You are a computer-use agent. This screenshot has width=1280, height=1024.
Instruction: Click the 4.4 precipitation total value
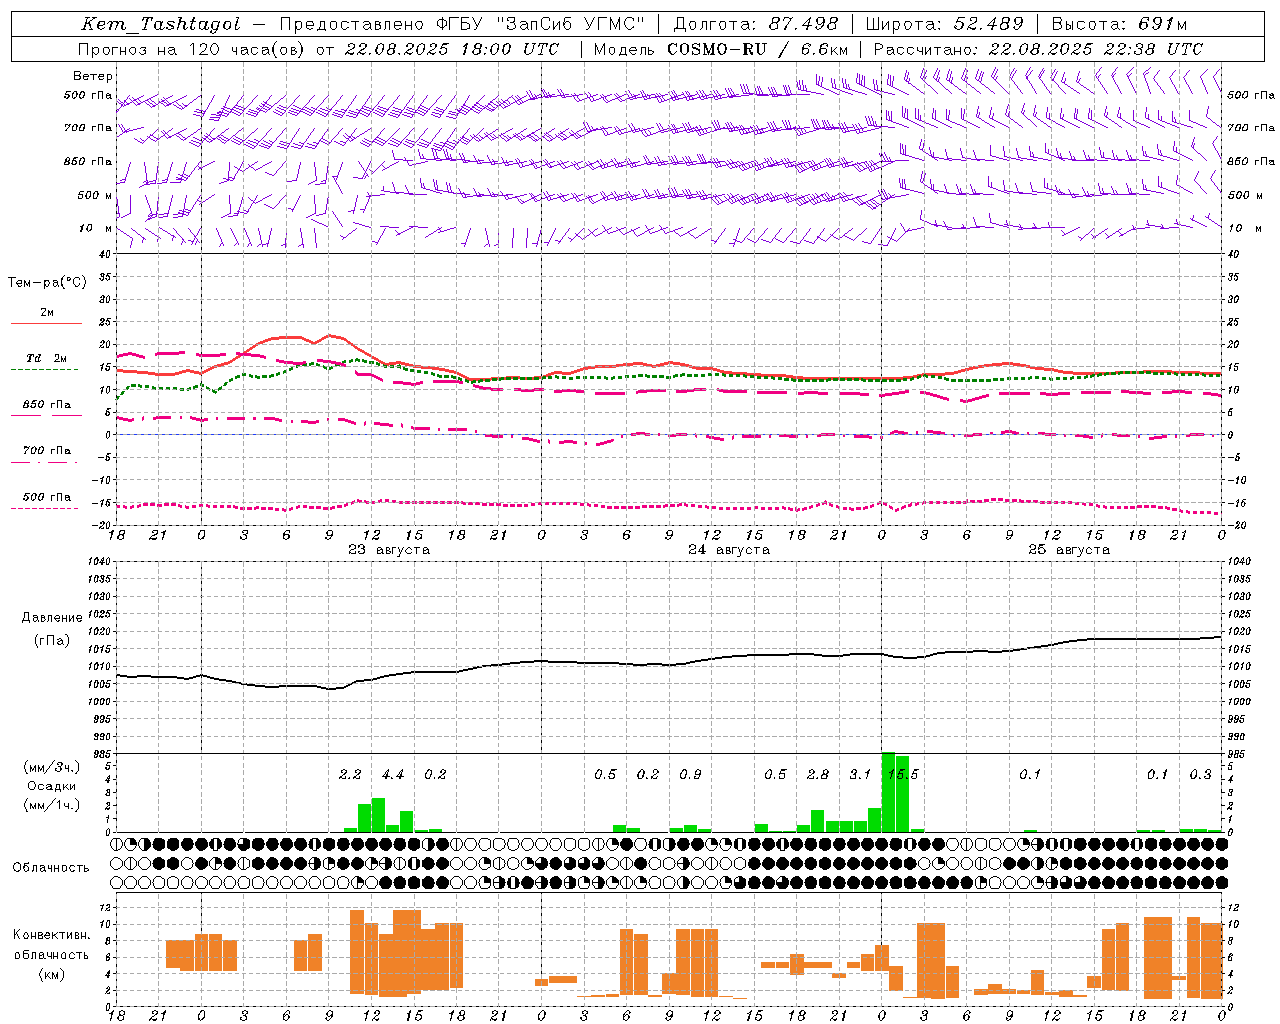pyautogui.click(x=393, y=774)
